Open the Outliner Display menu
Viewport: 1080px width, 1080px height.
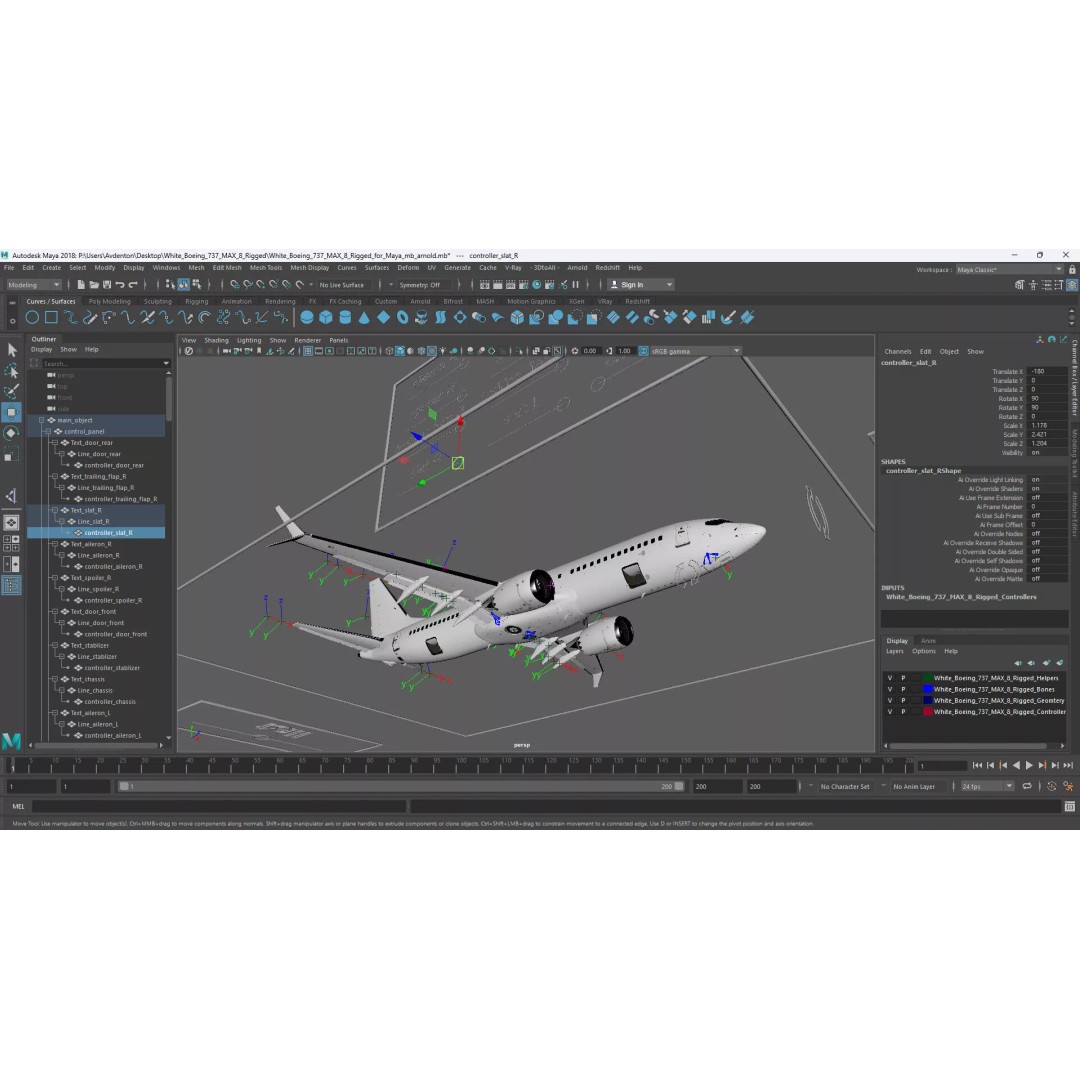tap(41, 349)
